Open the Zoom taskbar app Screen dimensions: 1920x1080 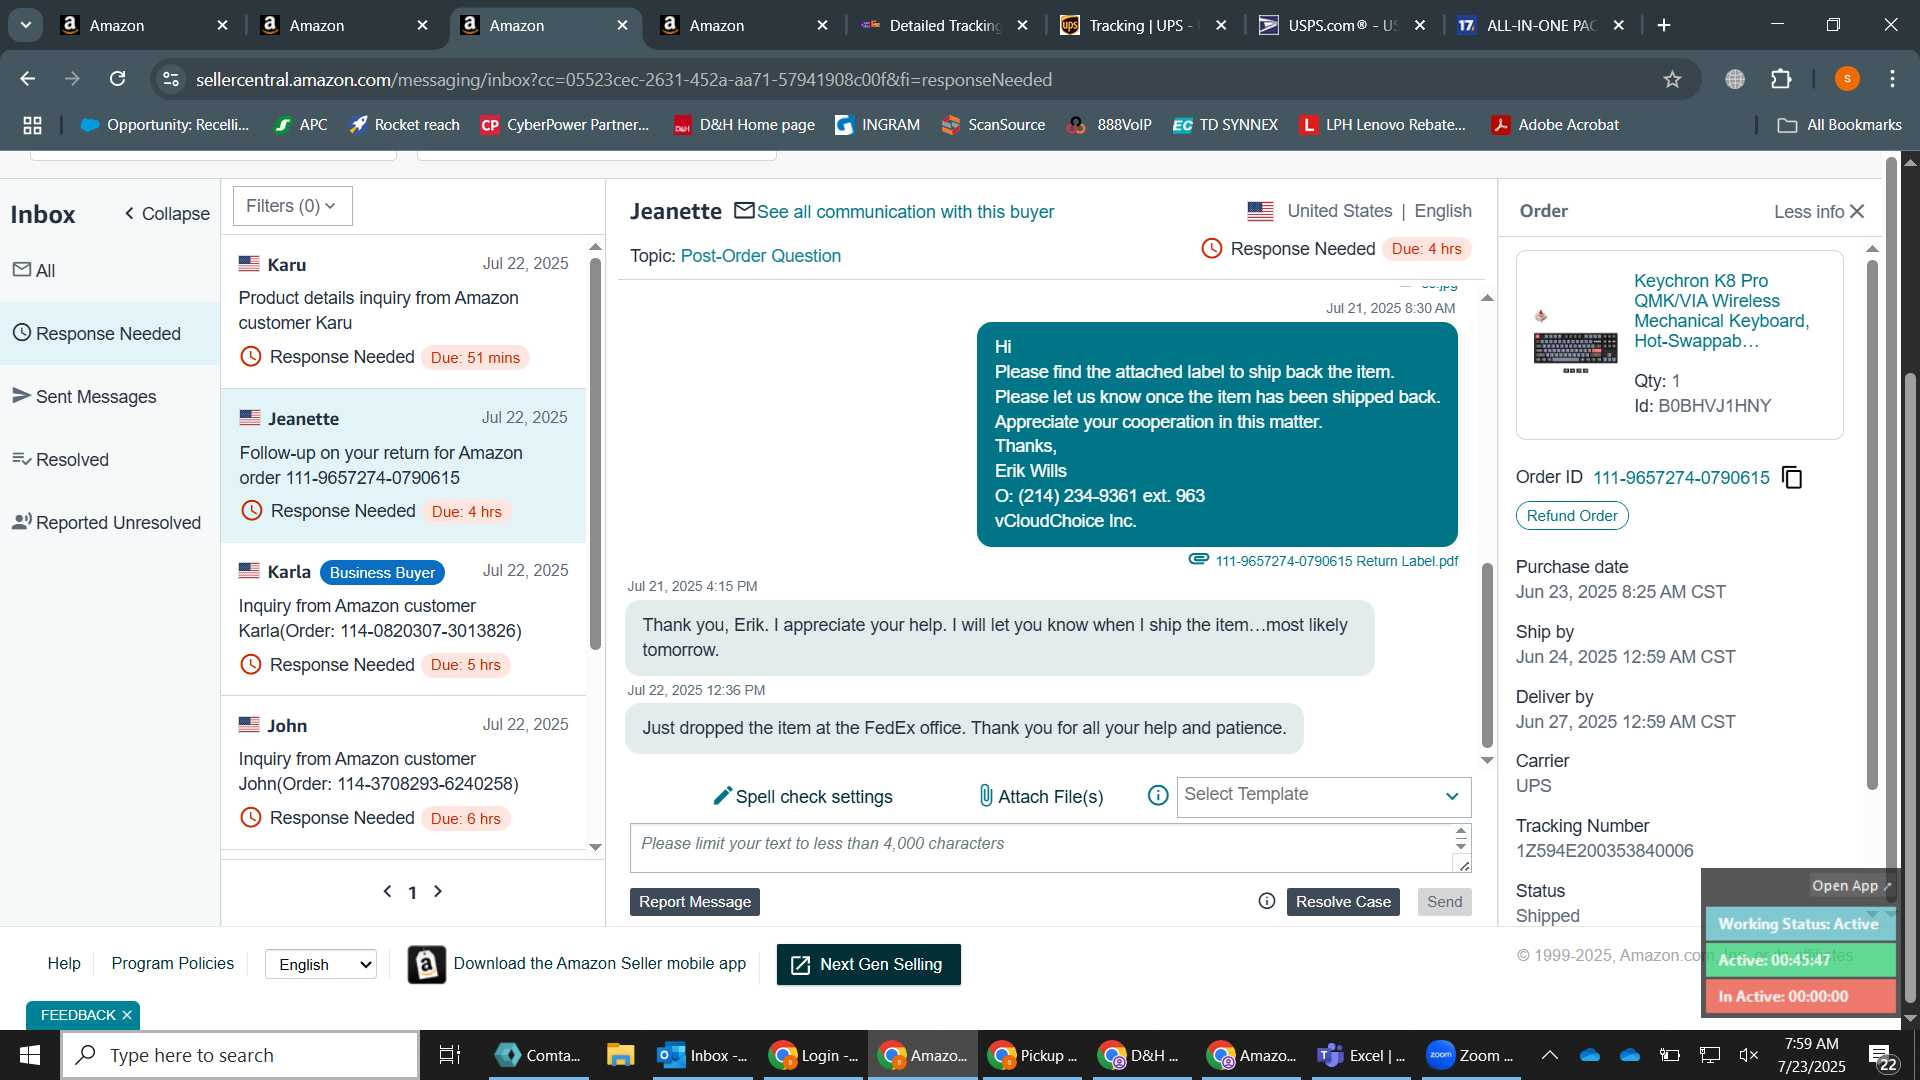pos(1470,1055)
